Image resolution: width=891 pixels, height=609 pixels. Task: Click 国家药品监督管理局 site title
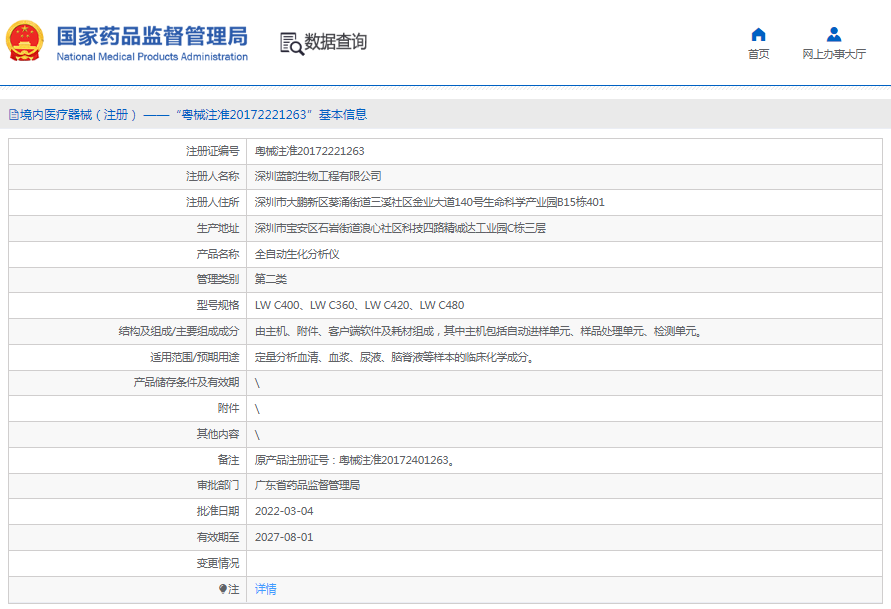click(152, 36)
